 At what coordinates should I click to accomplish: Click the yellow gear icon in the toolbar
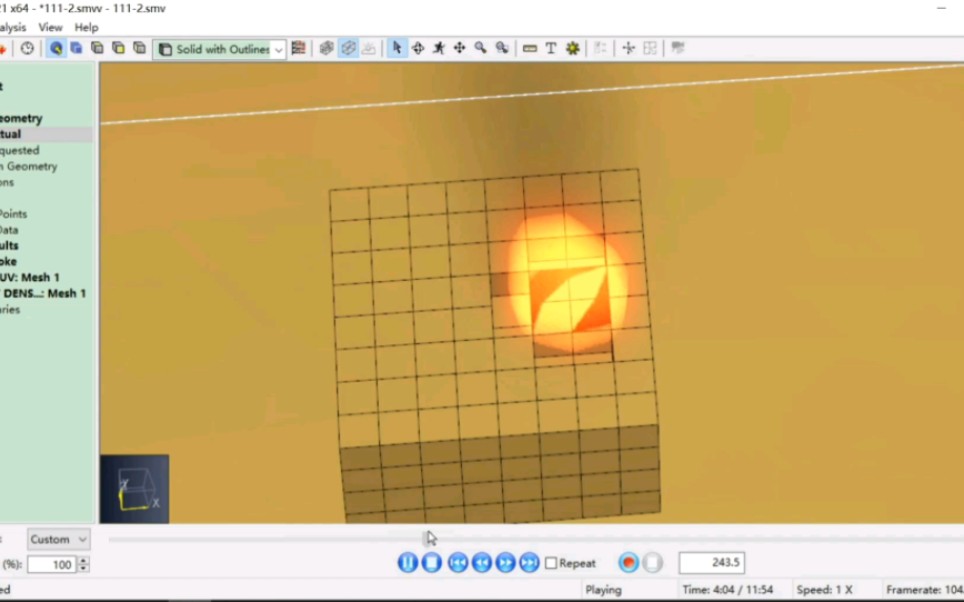(x=572, y=48)
